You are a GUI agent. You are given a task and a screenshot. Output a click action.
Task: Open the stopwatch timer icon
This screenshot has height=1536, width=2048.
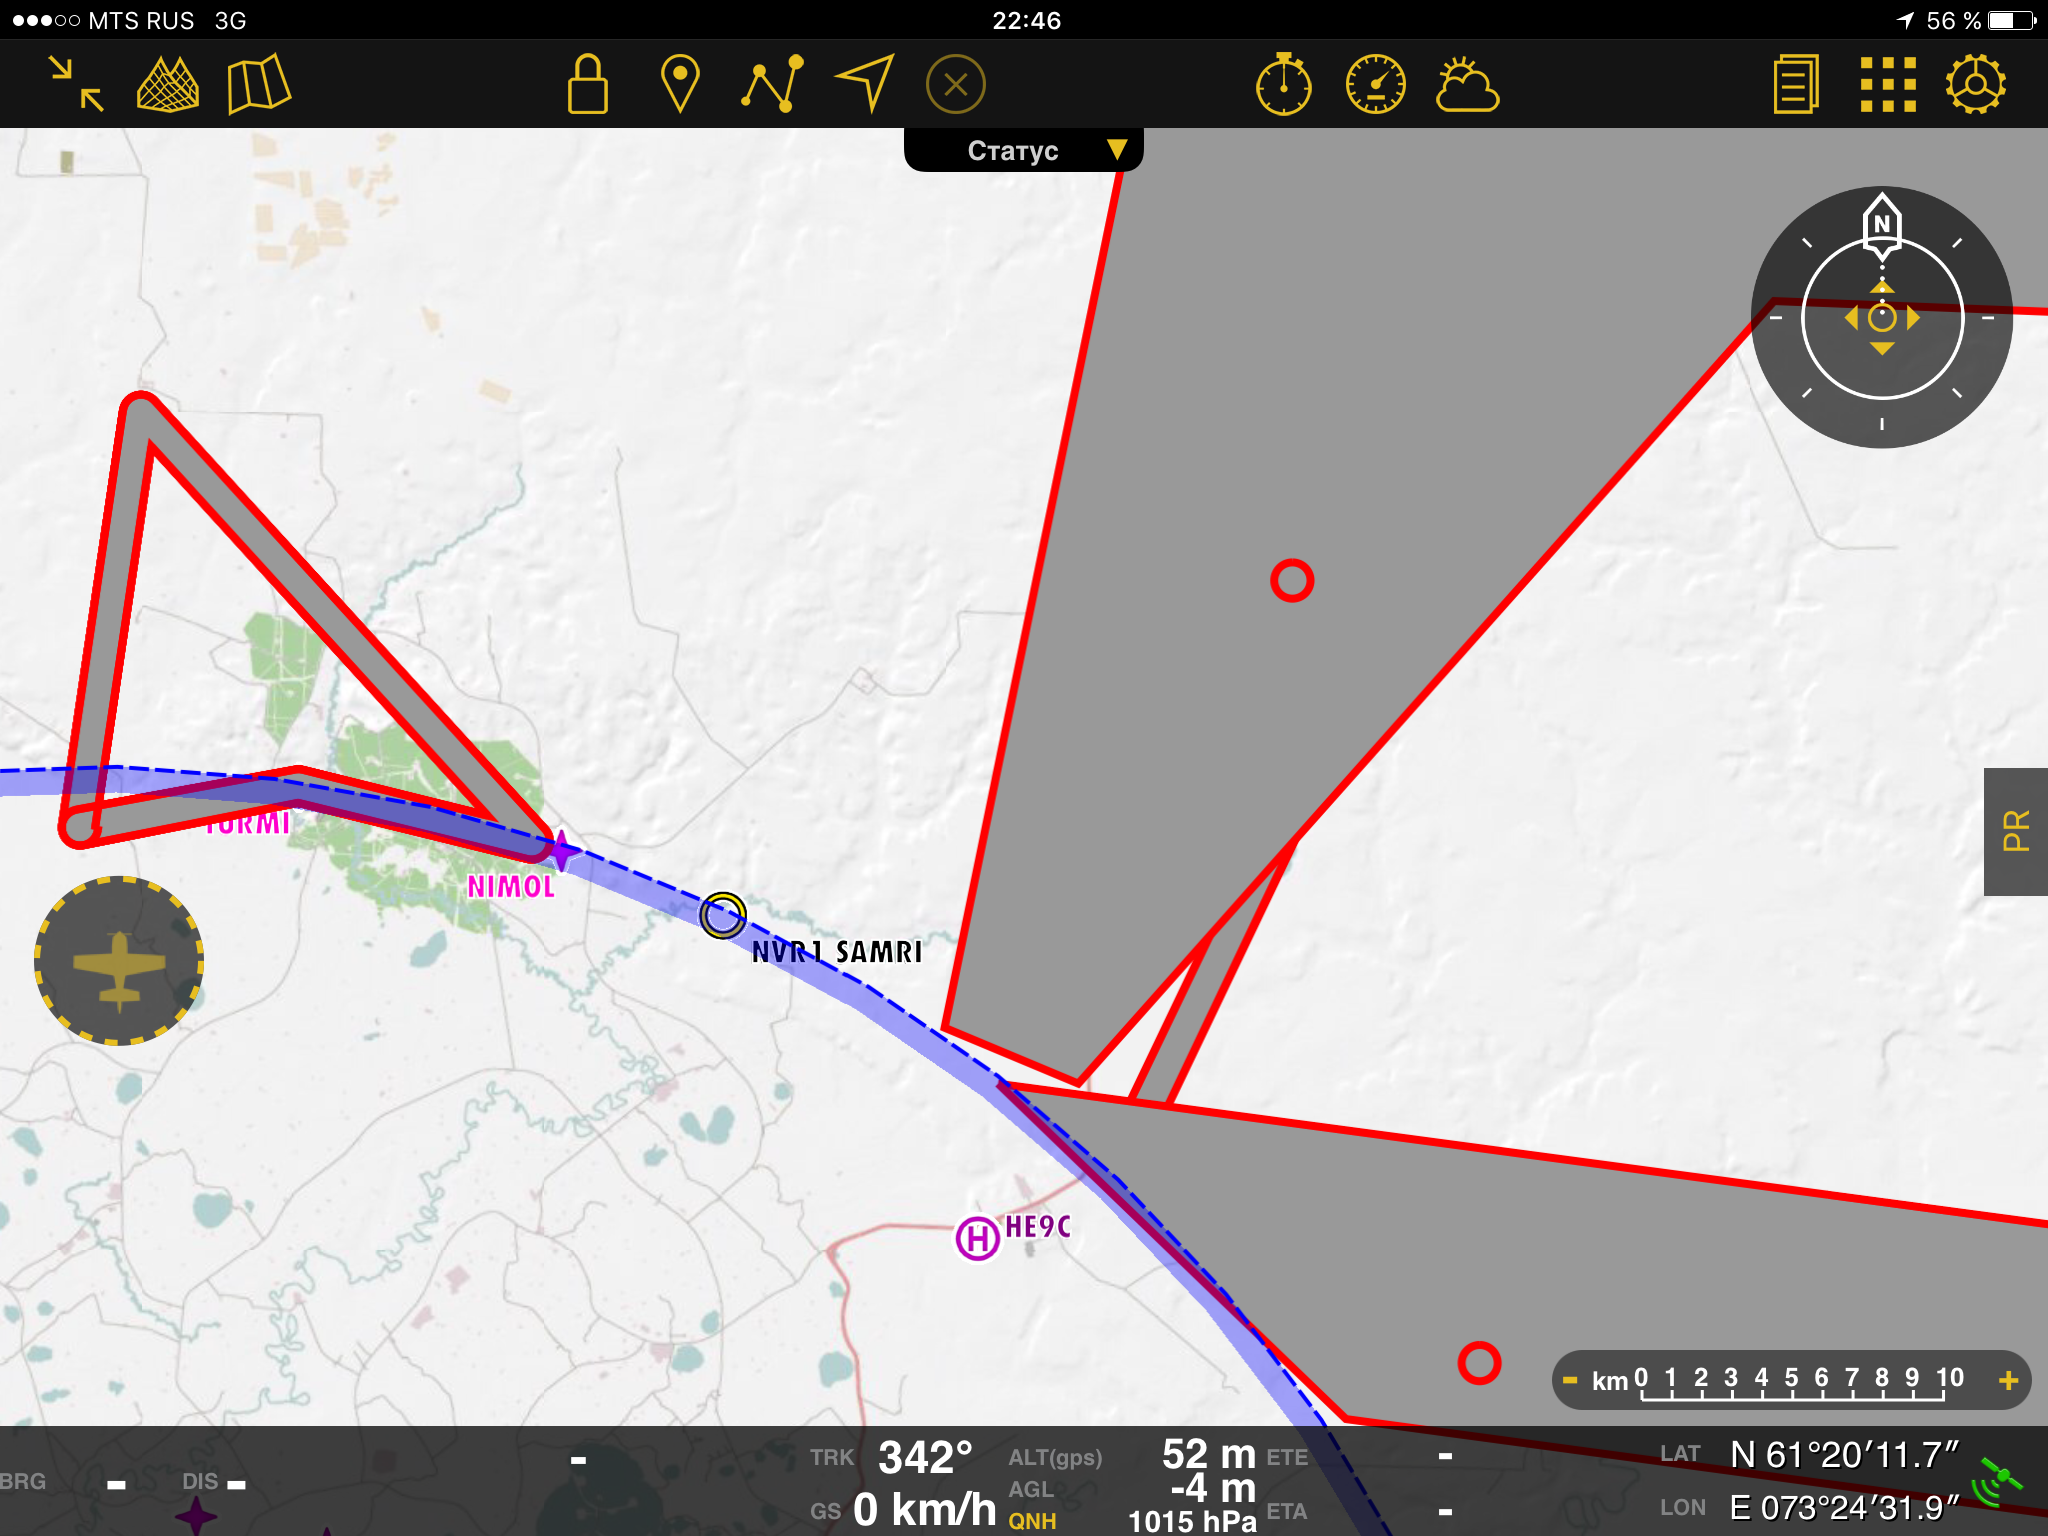(x=1284, y=84)
